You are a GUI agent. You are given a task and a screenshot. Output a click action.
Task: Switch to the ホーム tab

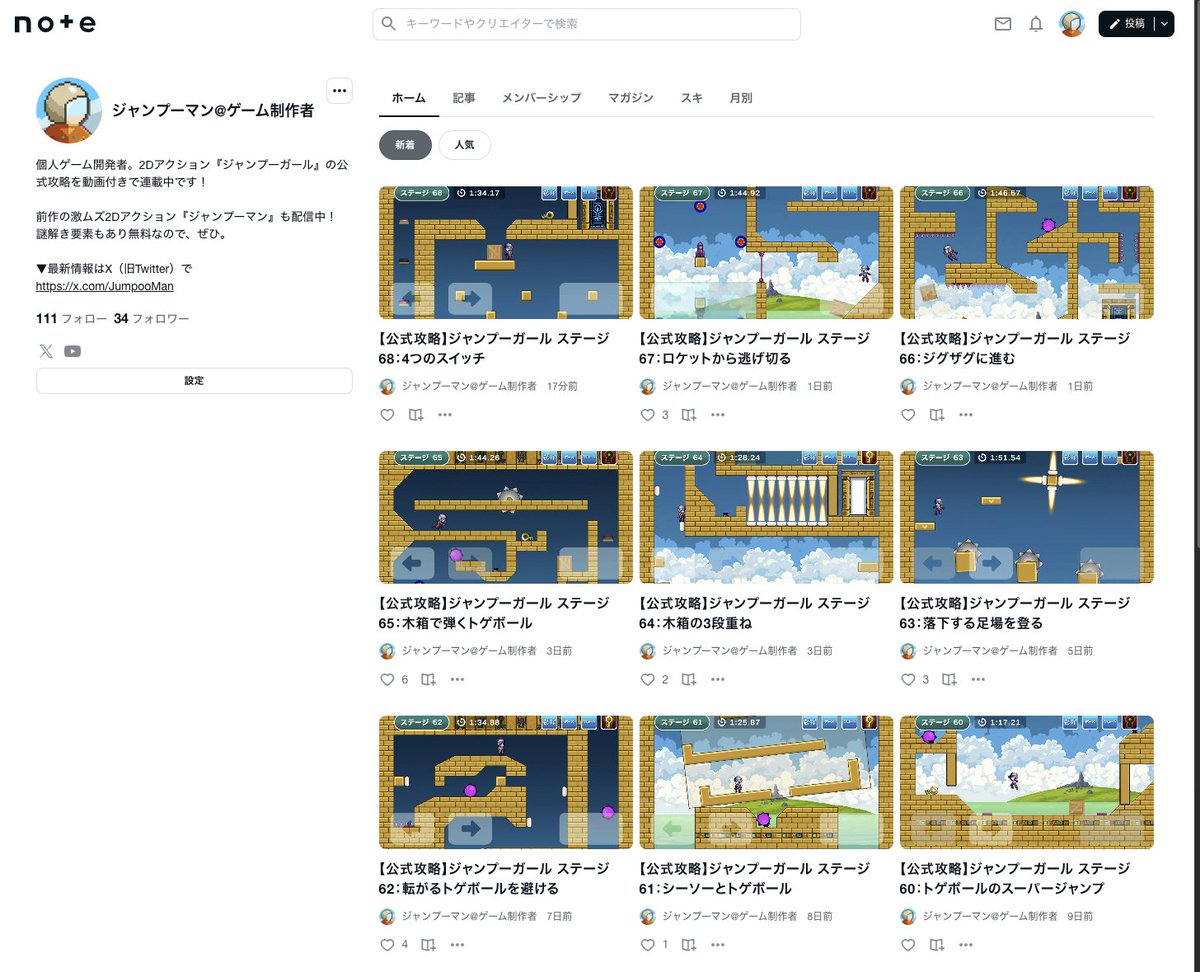408,98
